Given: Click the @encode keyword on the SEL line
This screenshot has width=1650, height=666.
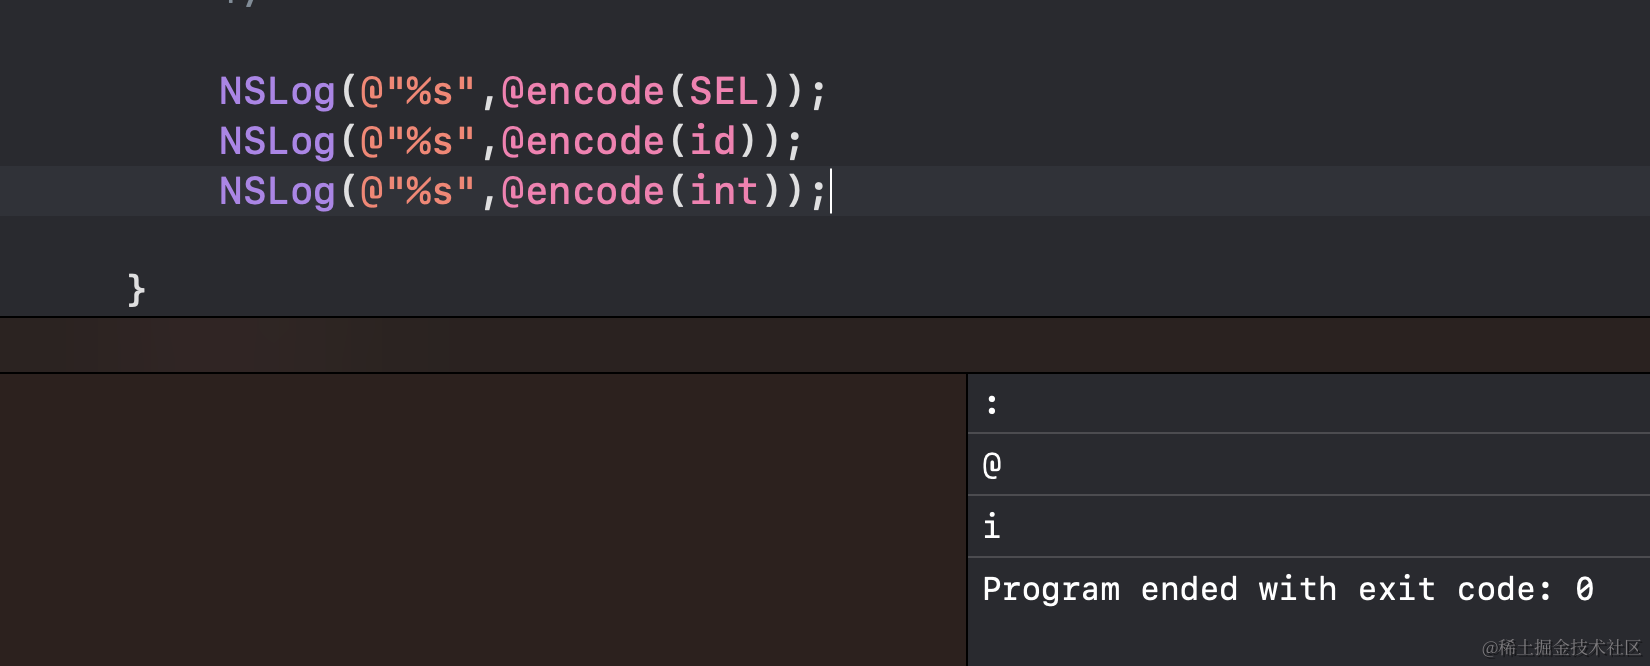Looking at the screenshot, I should (583, 92).
